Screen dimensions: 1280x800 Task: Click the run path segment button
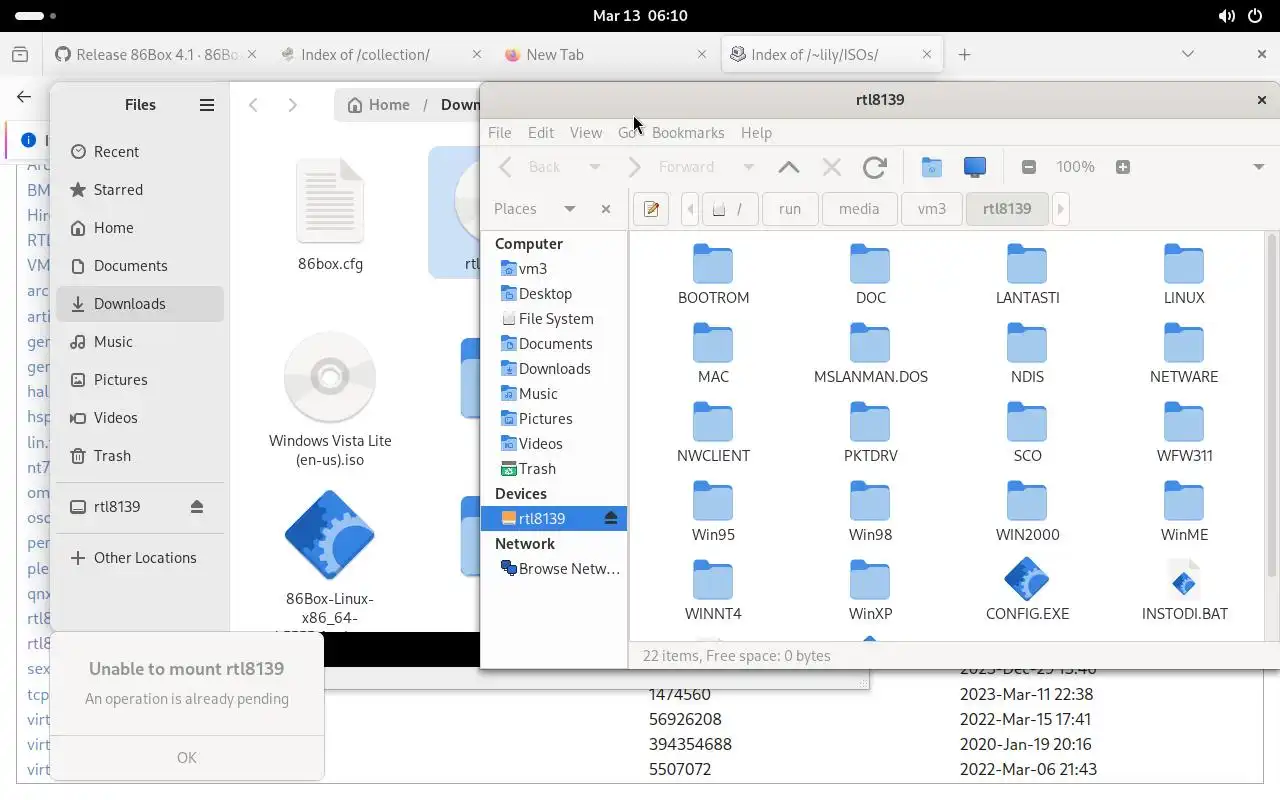tap(790, 209)
